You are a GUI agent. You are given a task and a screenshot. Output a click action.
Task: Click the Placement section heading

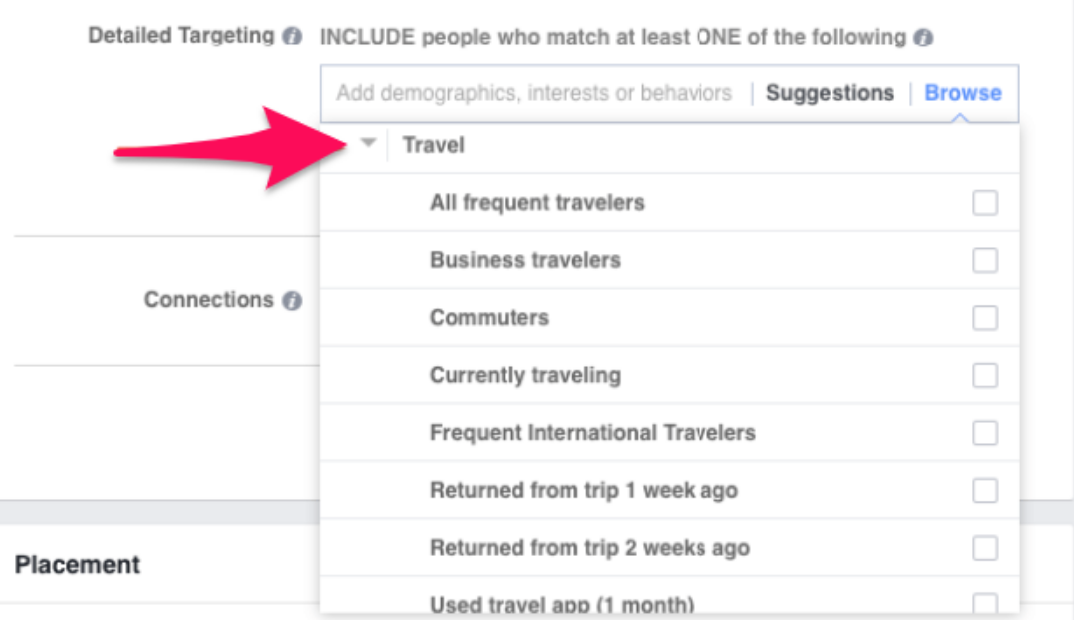point(77,565)
